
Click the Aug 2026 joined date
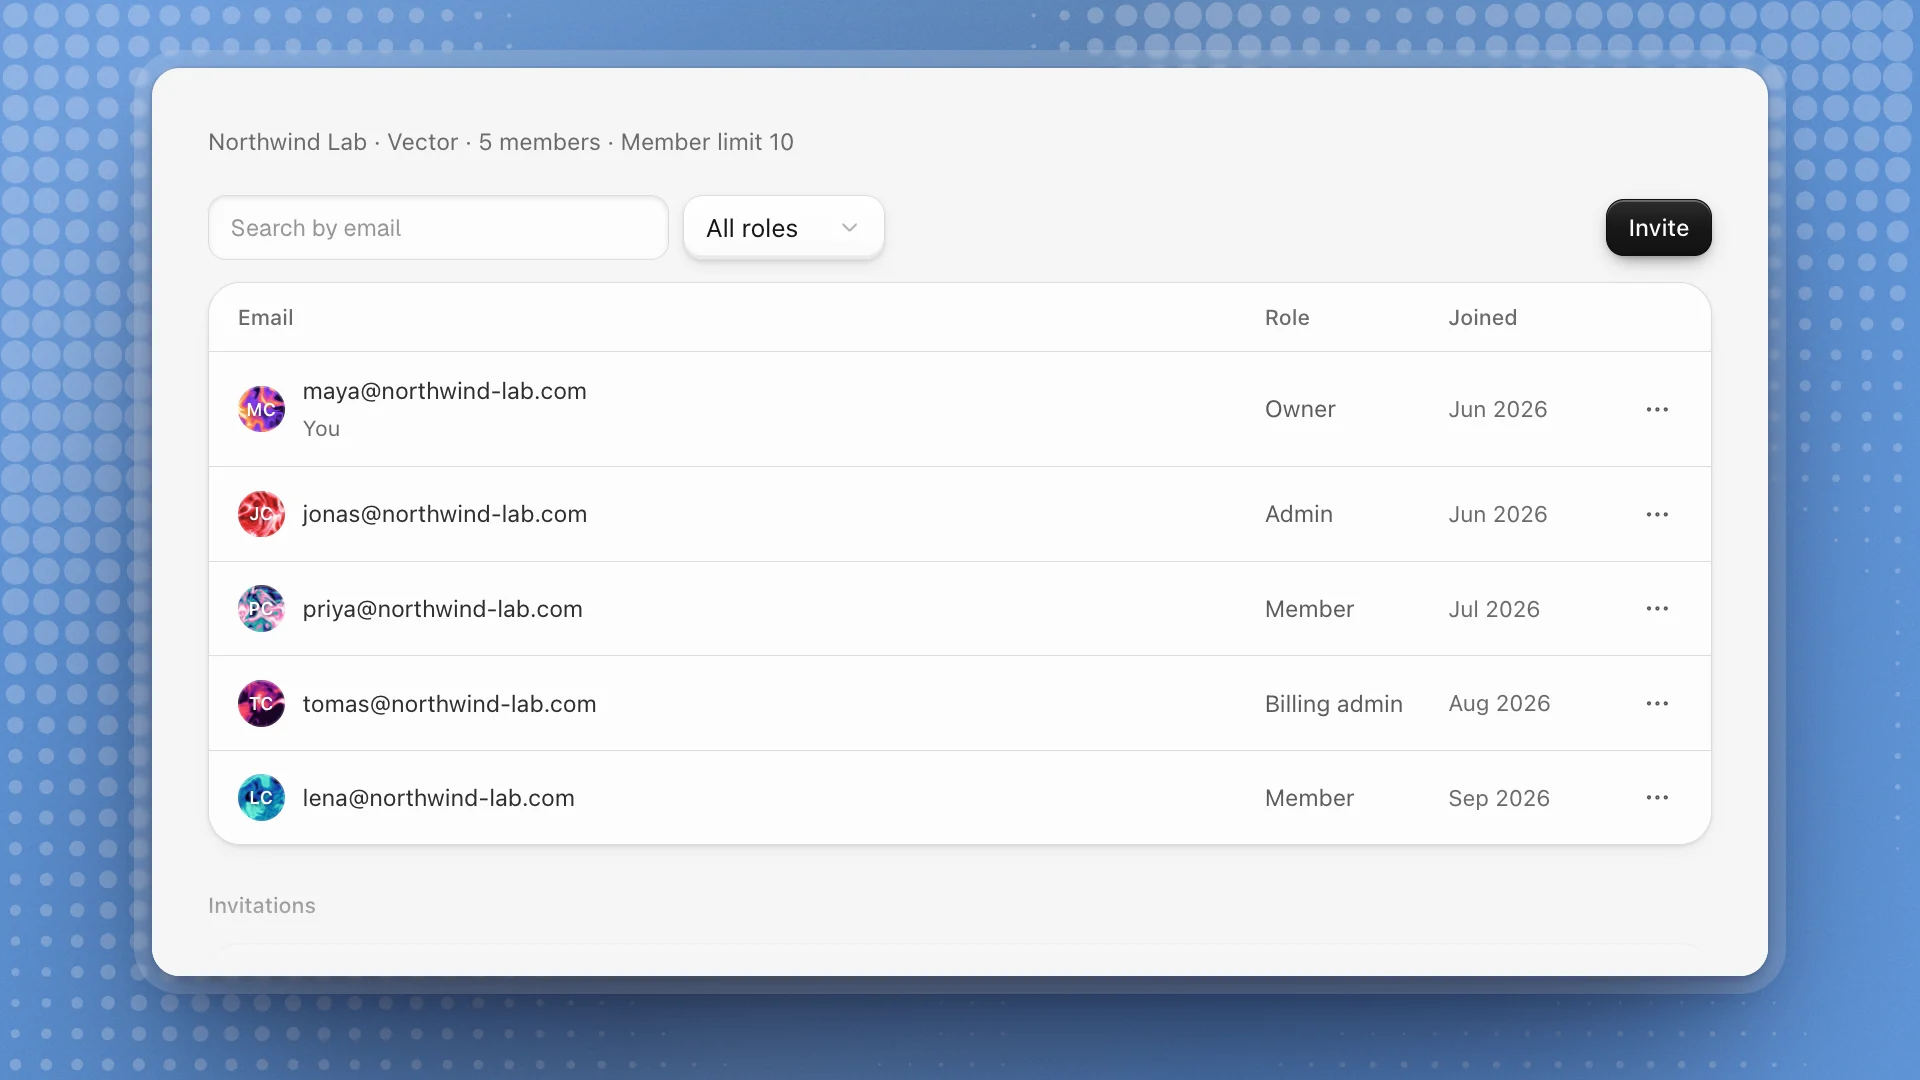click(1499, 704)
